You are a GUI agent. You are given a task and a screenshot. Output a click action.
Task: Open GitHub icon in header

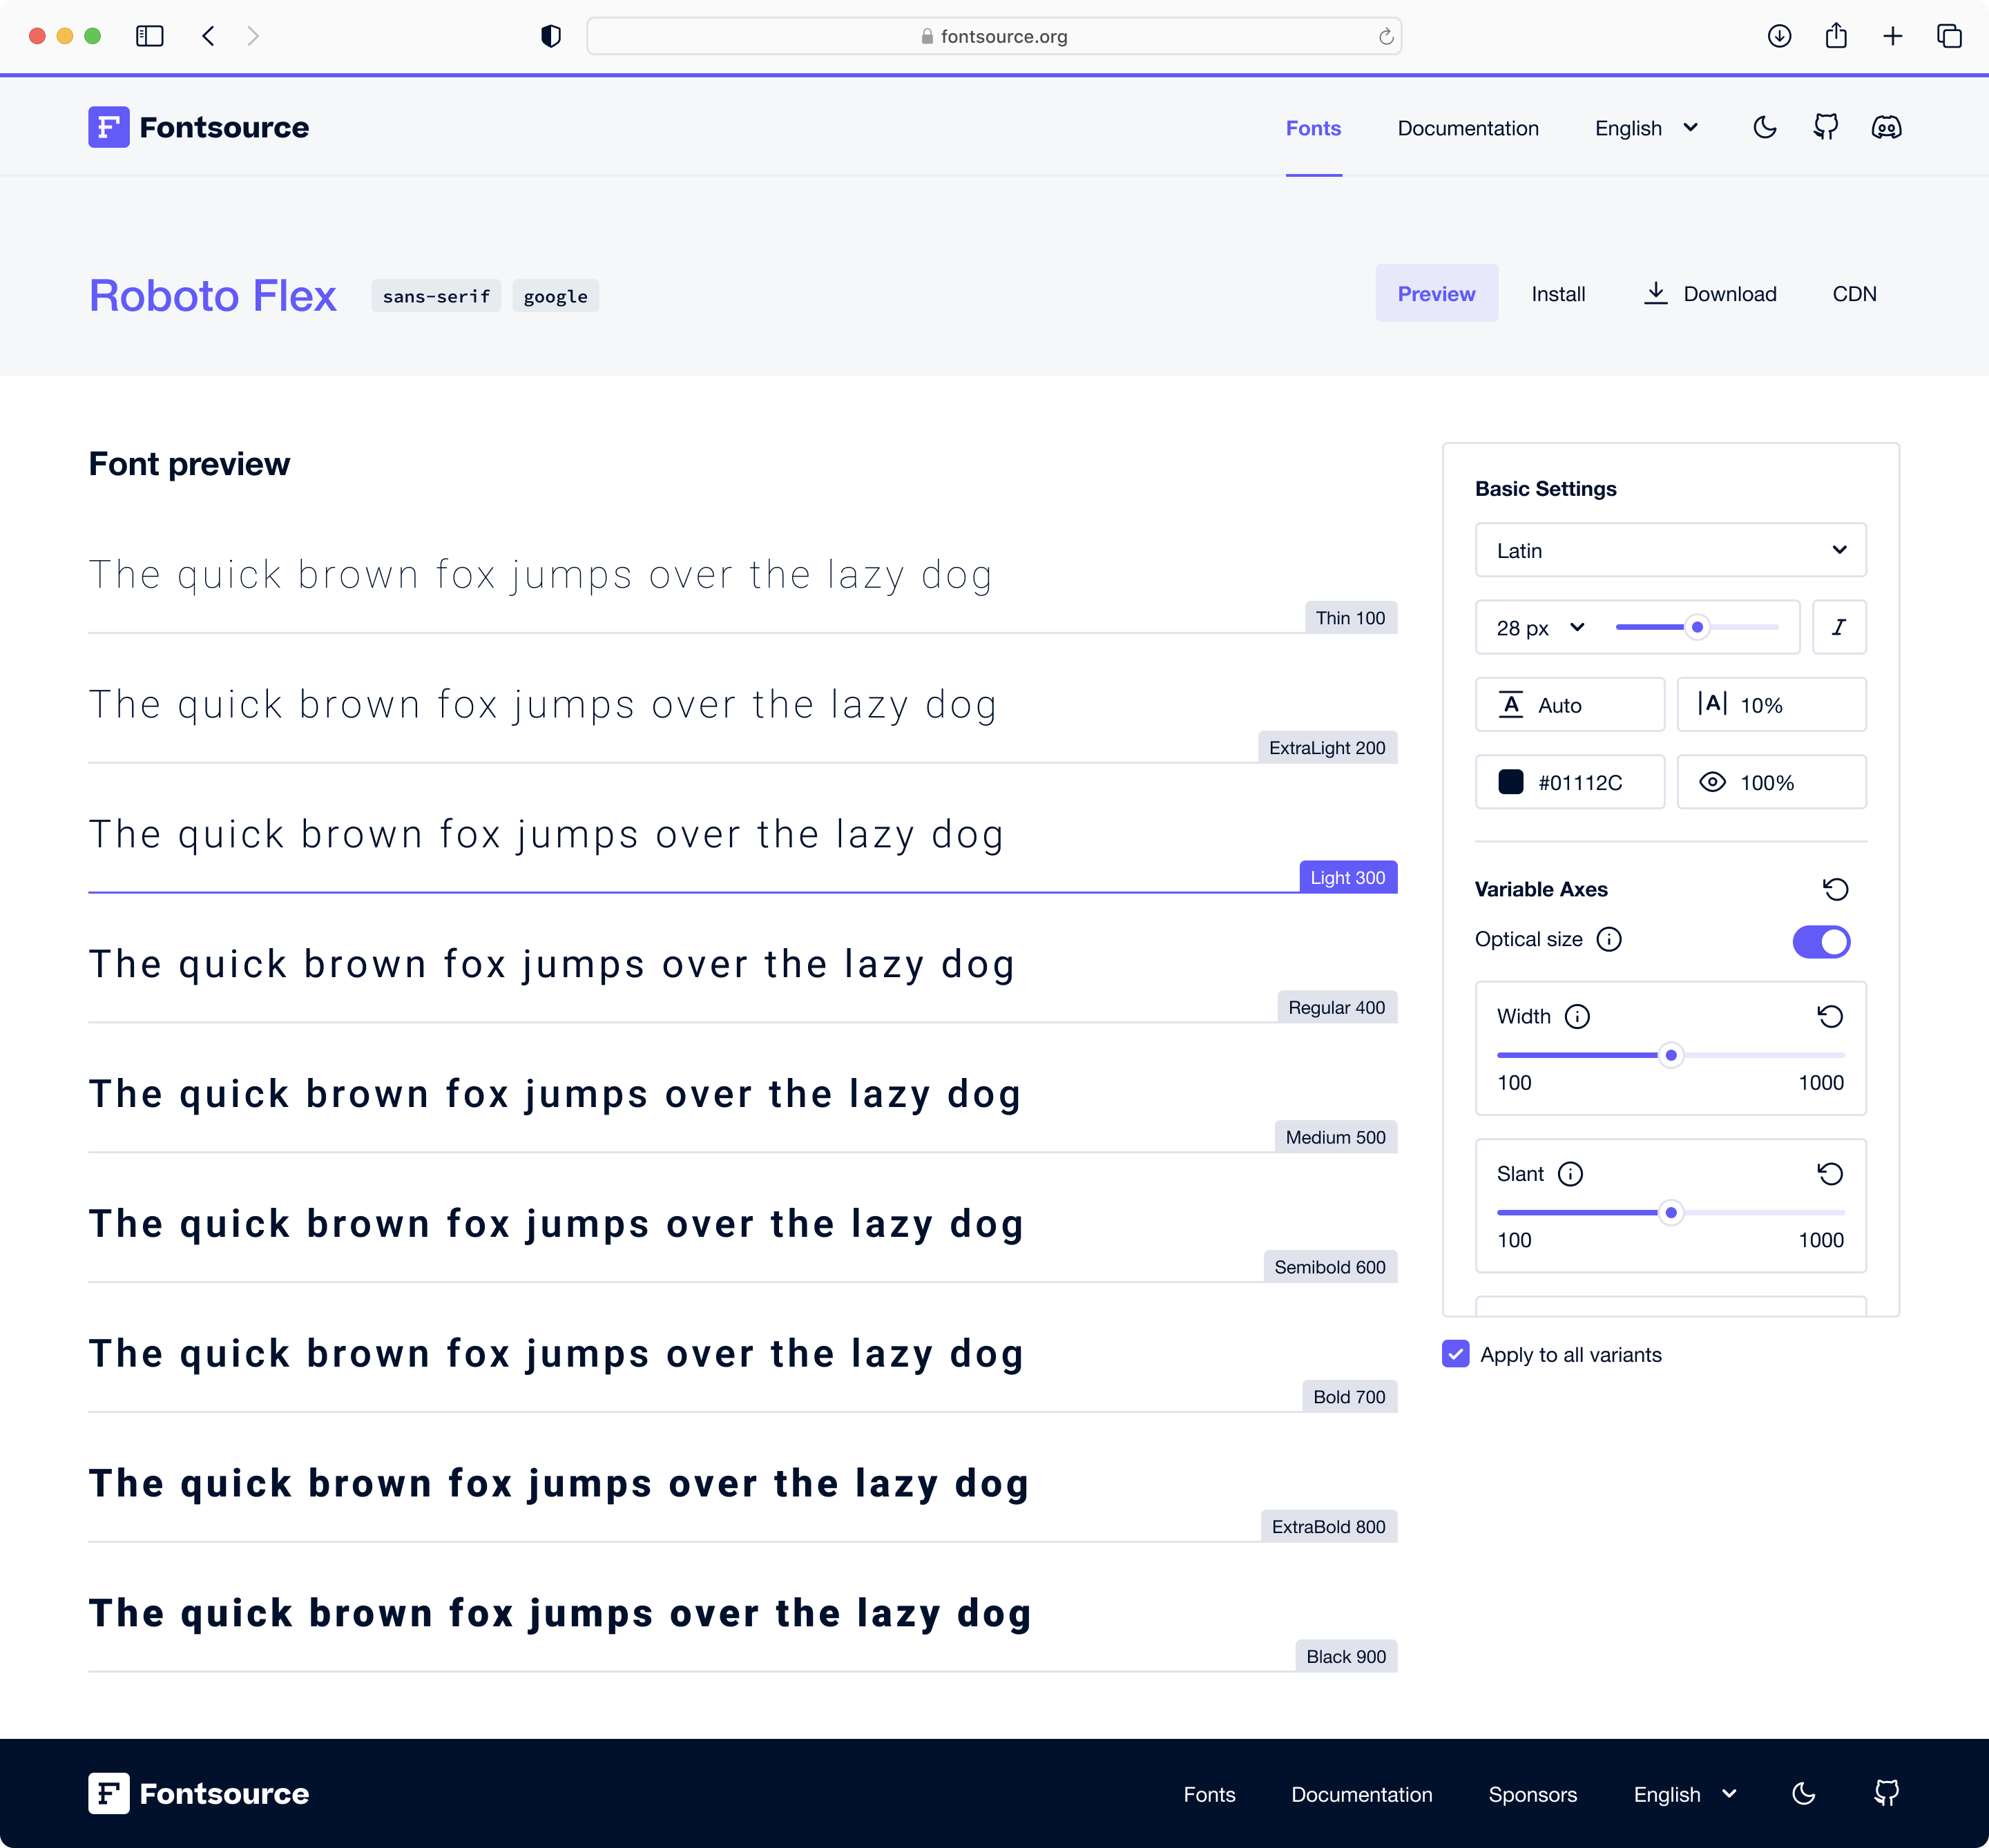coord(1826,127)
